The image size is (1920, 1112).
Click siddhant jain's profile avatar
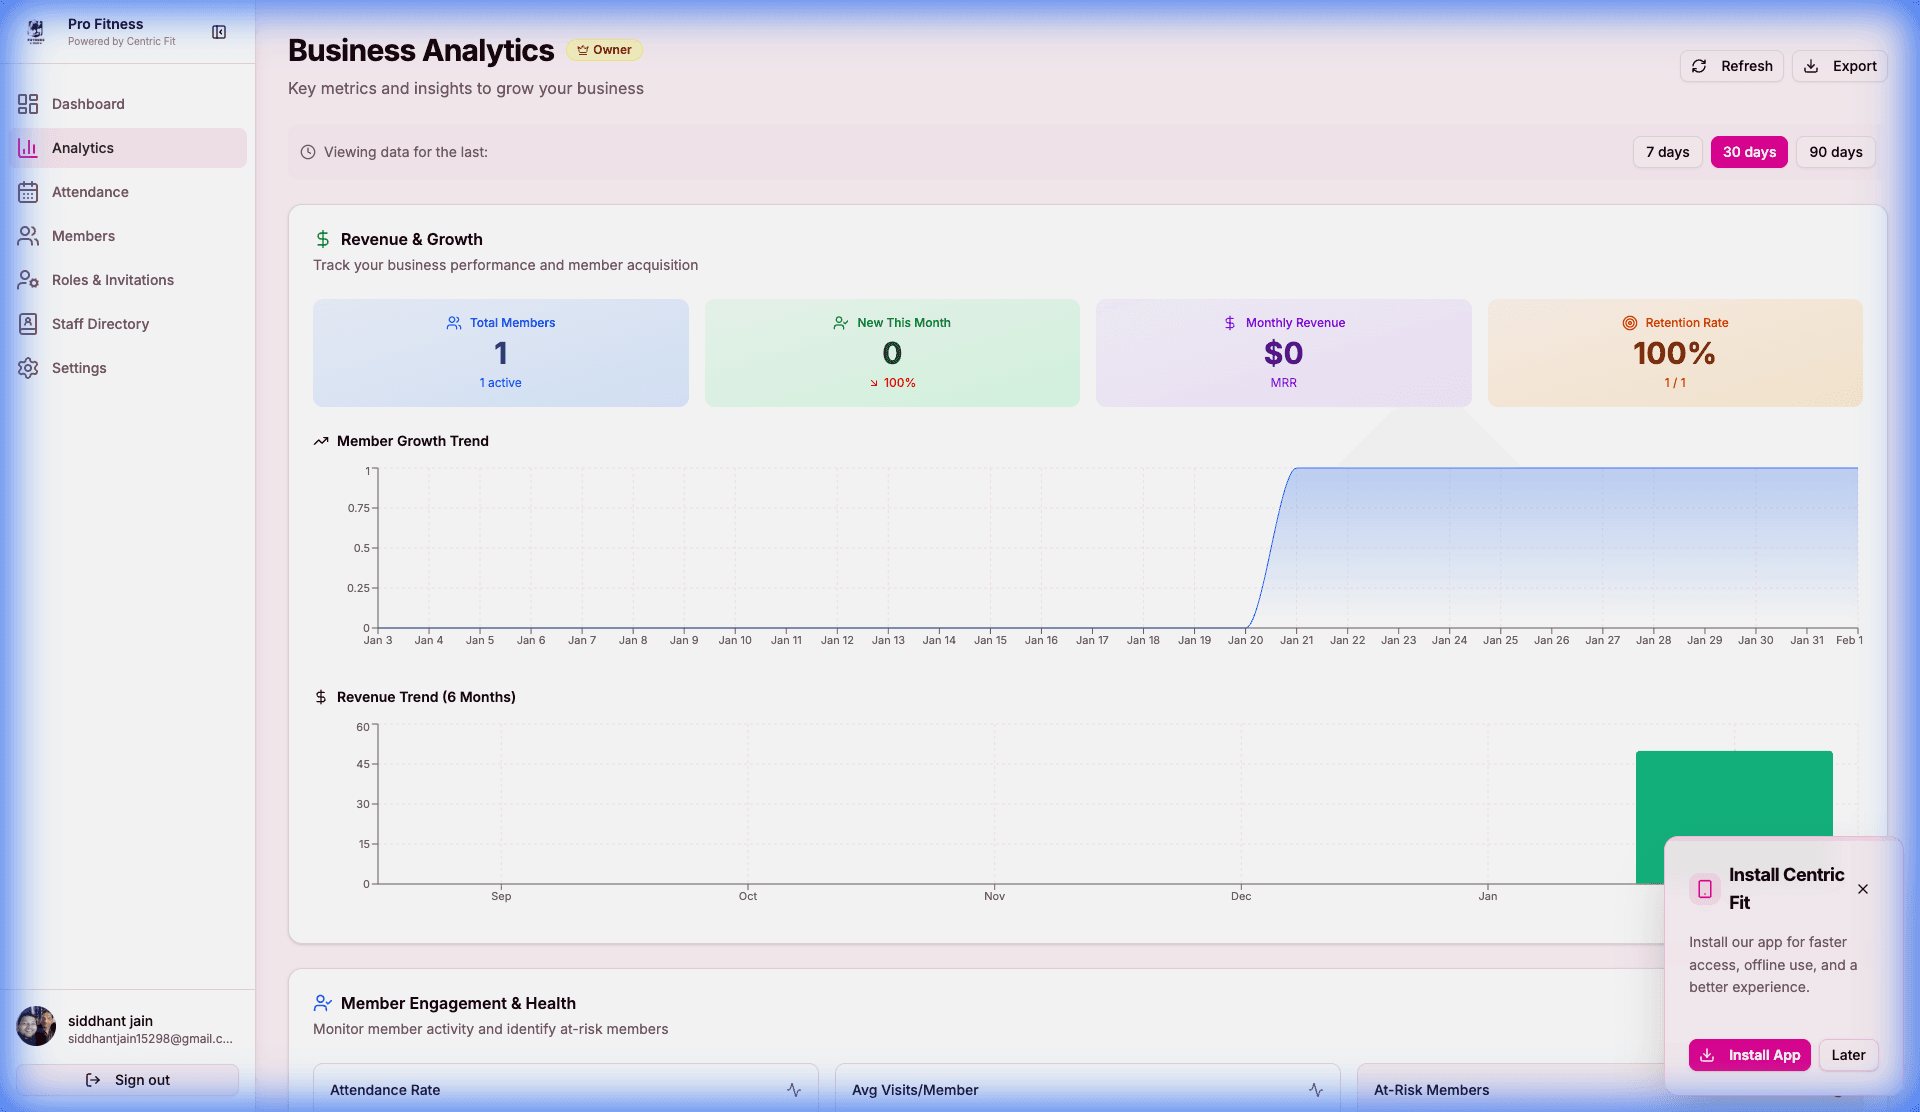click(35, 1025)
